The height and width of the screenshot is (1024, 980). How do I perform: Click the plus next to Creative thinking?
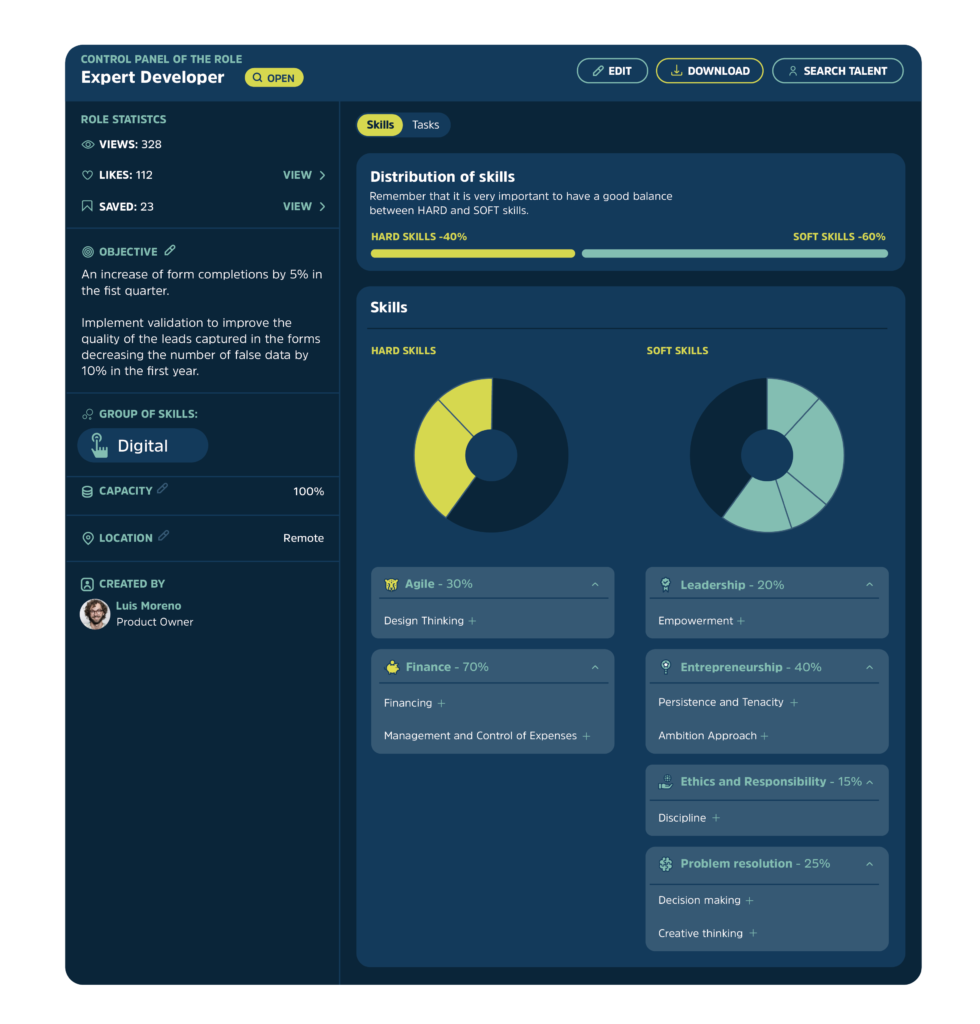pos(753,933)
